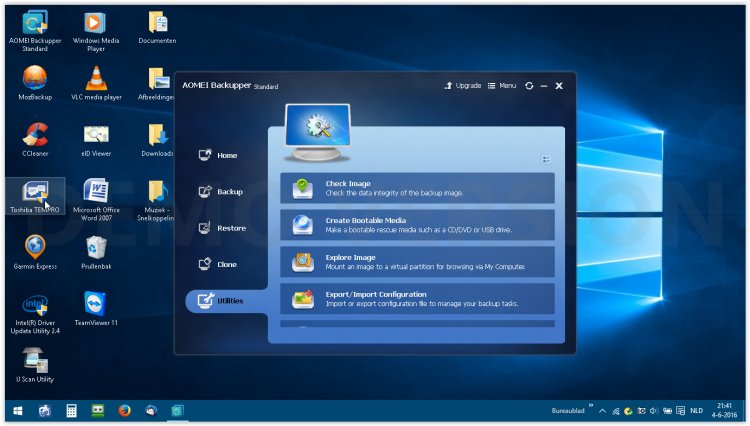Open the Windows Start menu
Image resolution: width=750 pixels, height=426 pixels.
pyautogui.click(x=18, y=411)
